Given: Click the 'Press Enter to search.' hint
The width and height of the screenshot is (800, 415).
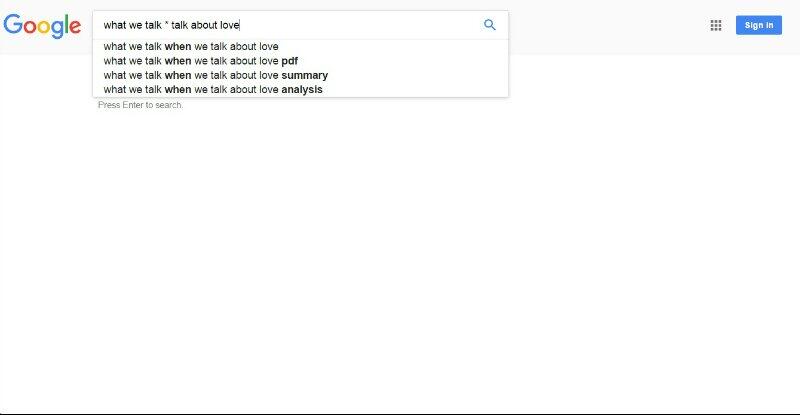Looking at the screenshot, I should point(140,105).
